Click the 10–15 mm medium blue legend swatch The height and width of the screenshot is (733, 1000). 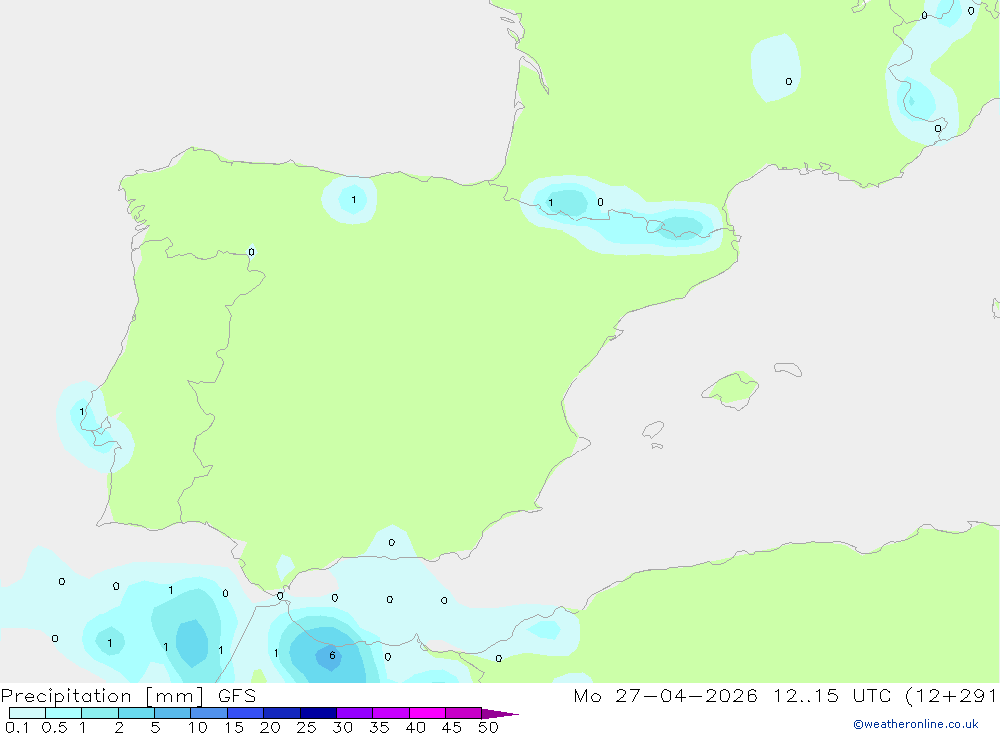[x=209, y=713]
